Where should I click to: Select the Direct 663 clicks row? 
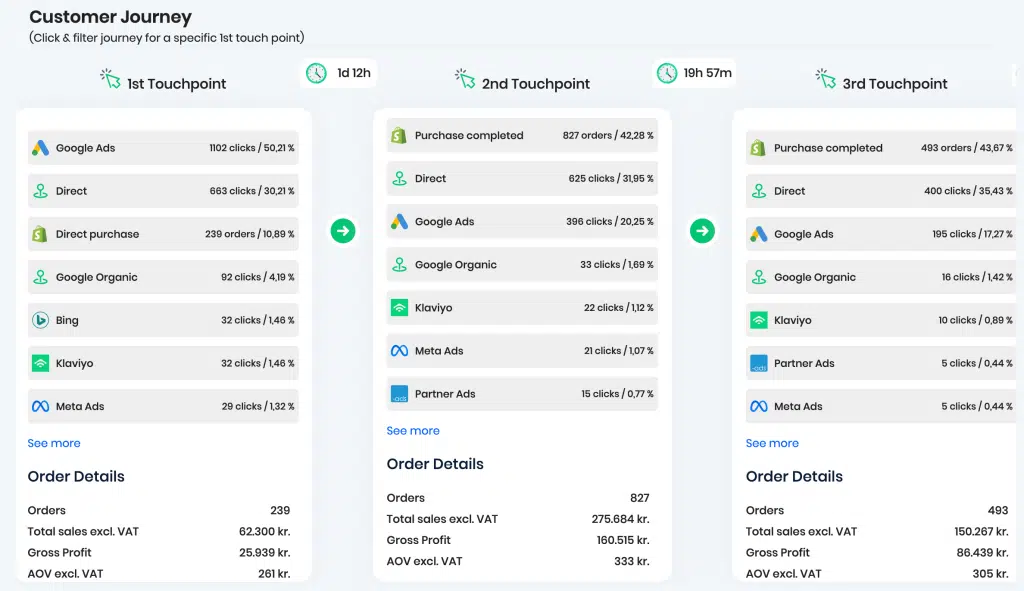[163, 191]
